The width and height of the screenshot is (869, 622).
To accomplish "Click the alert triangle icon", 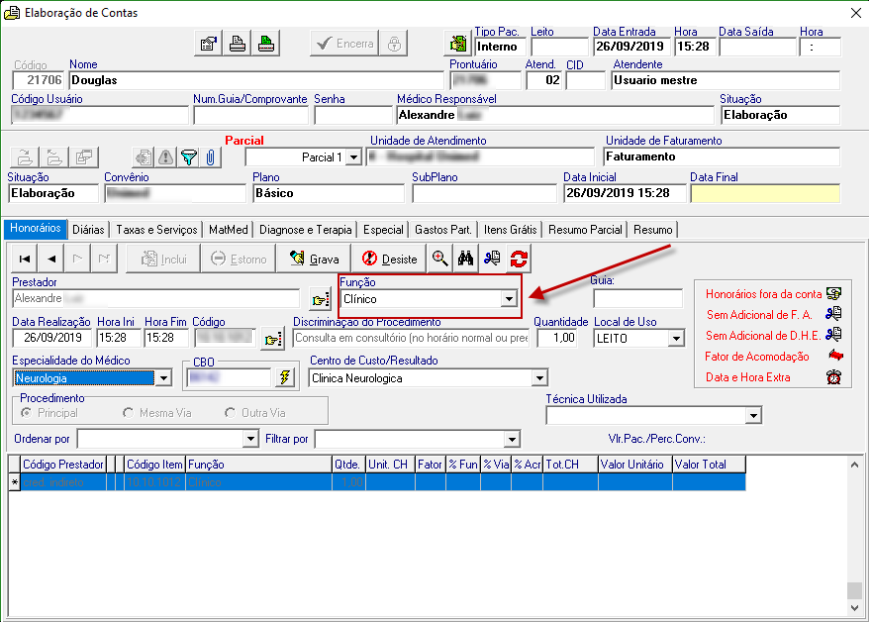I will pyautogui.click(x=165, y=157).
